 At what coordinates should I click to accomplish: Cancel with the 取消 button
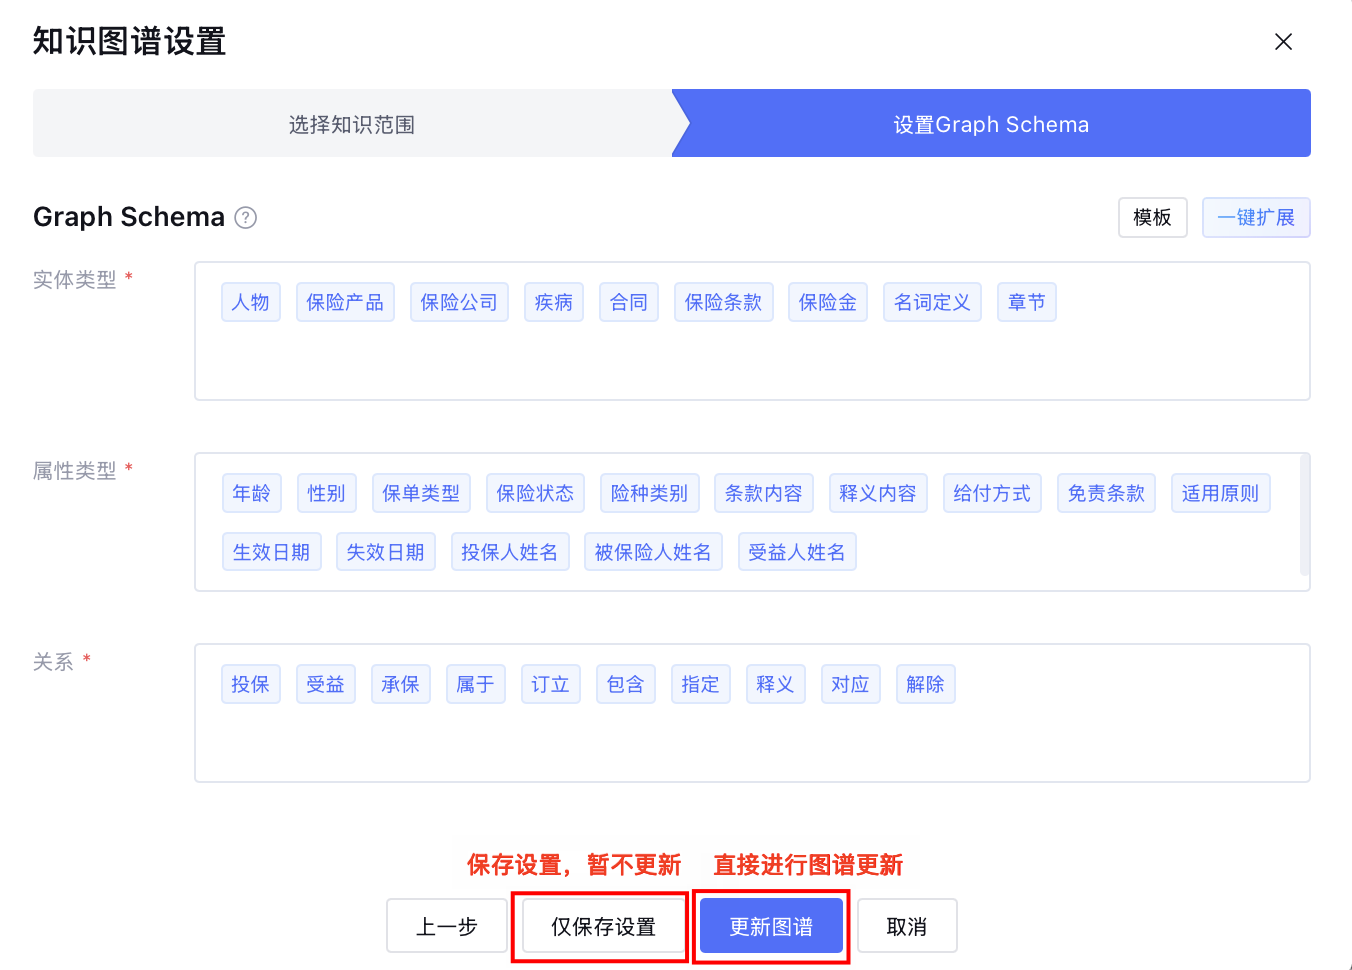coord(906,927)
